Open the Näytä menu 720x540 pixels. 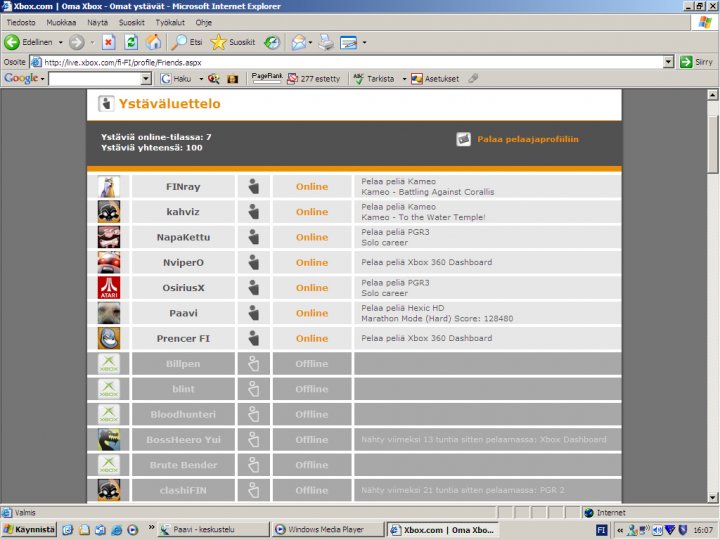[97, 22]
